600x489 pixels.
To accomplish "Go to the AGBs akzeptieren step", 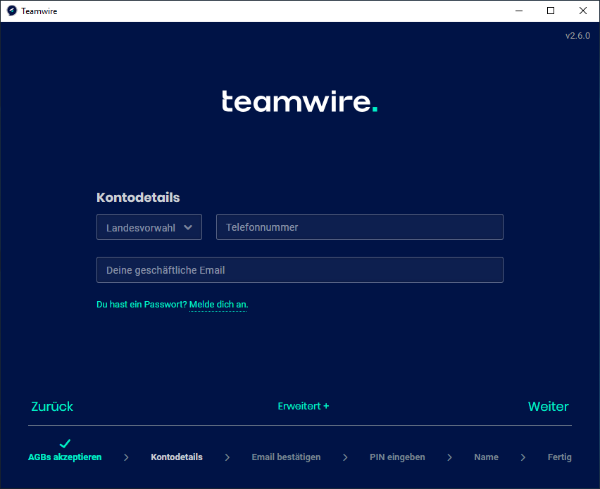I will coord(65,457).
